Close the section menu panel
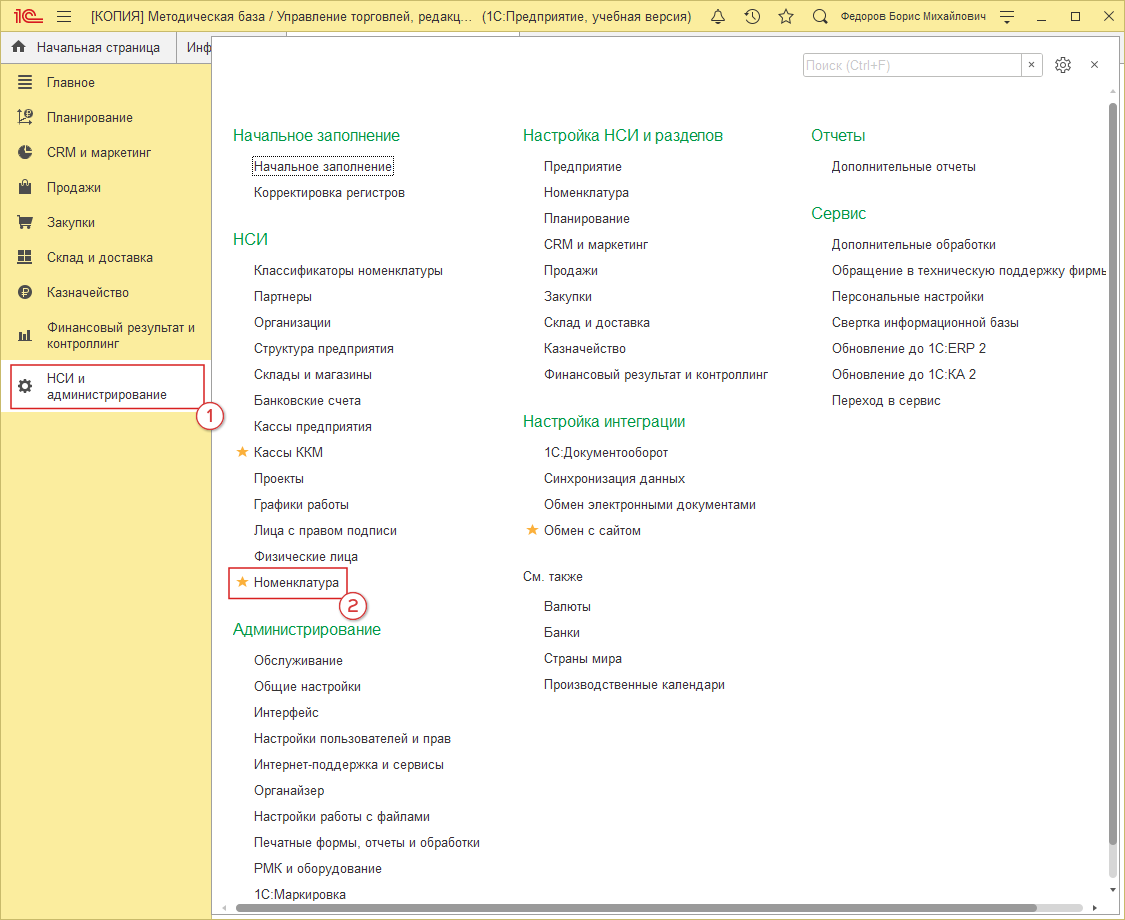This screenshot has width=1125, height=920. [x=1095, y=65]
